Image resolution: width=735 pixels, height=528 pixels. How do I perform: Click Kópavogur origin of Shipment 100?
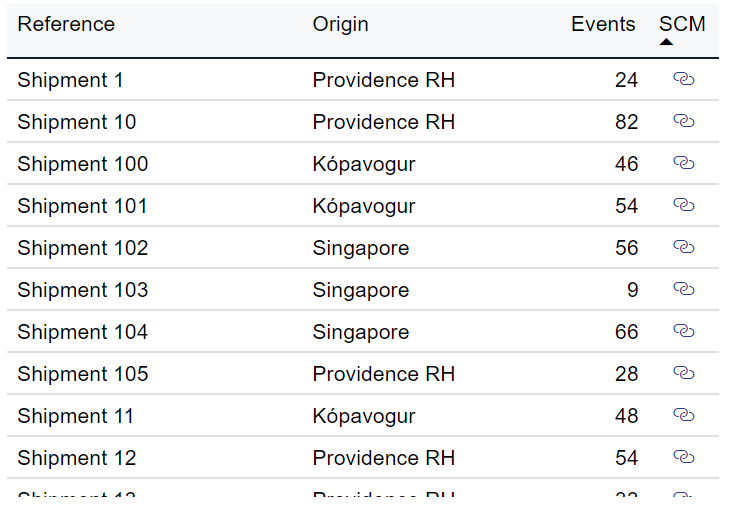coord(364,165)
